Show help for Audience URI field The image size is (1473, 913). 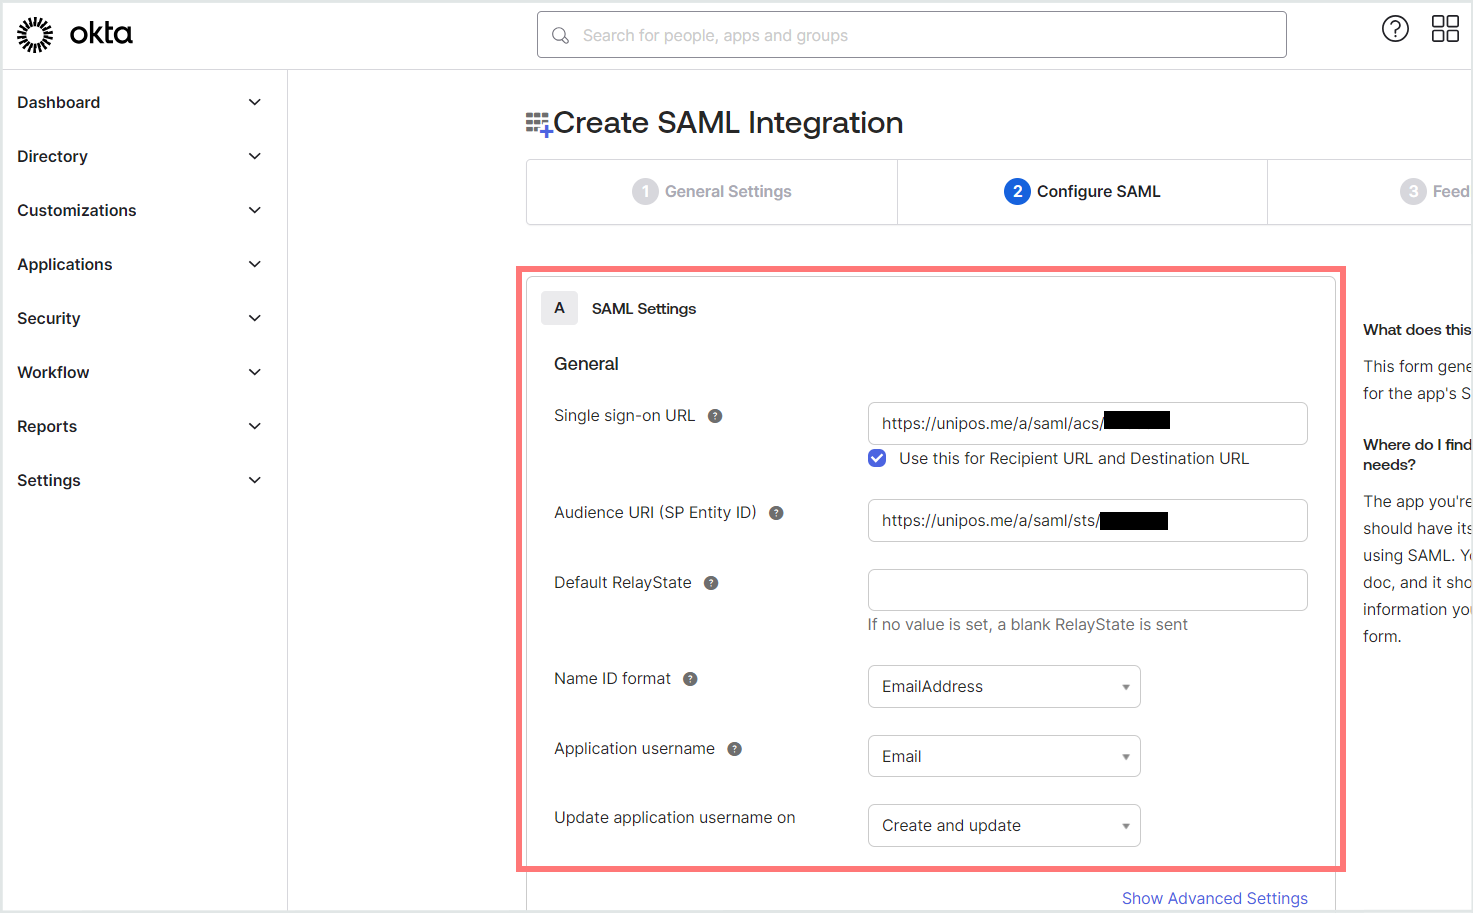point(776,513)
